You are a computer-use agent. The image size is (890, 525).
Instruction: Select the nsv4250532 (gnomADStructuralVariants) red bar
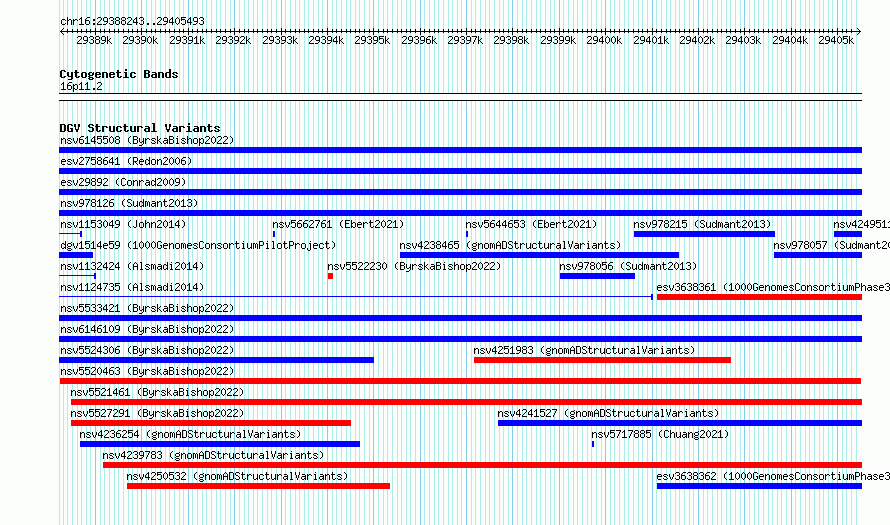pyautogui.click(x=258, y=486)
